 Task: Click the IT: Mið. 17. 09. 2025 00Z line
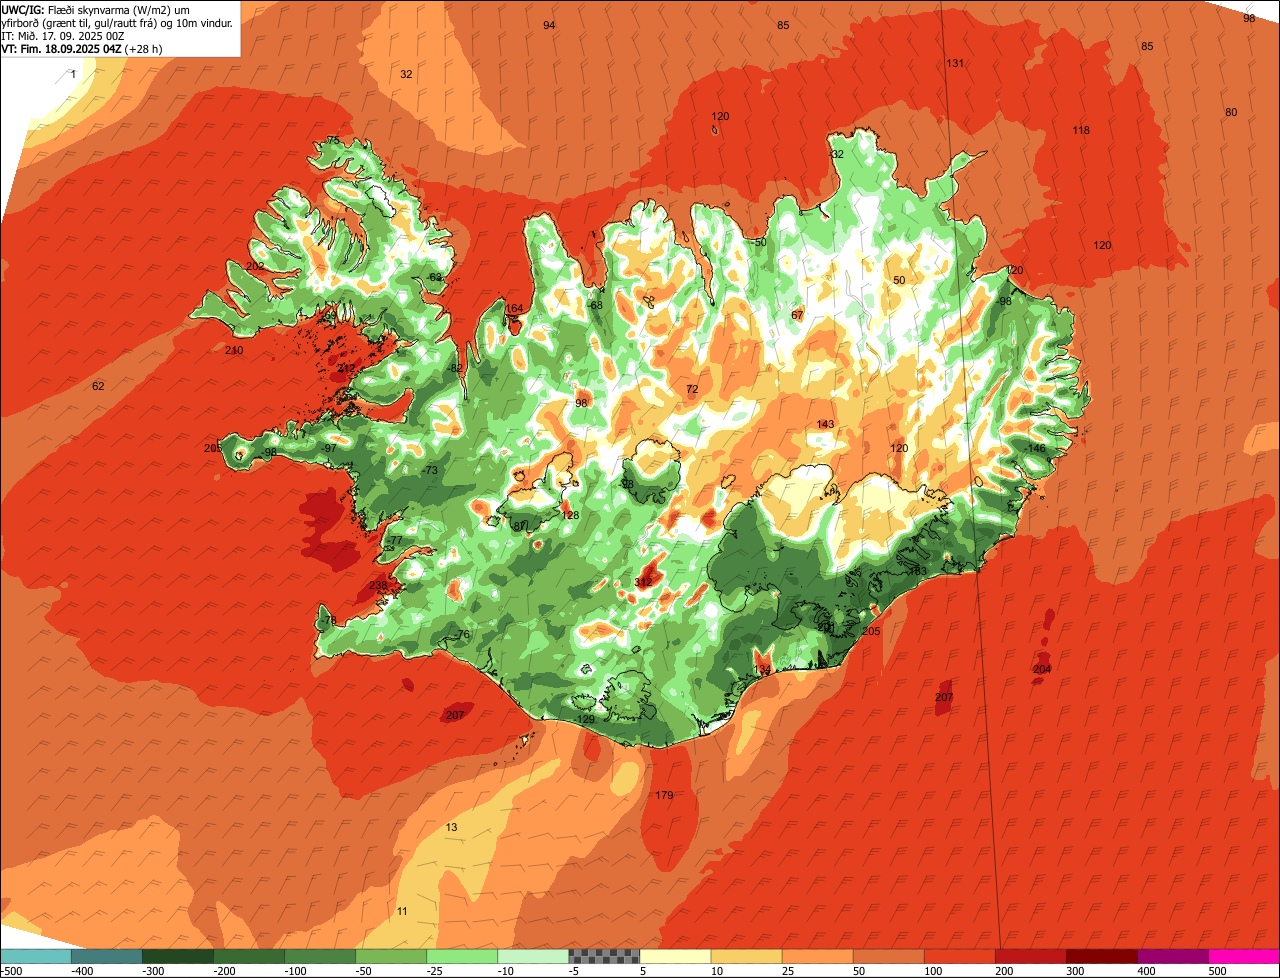(x=62, y=36)
